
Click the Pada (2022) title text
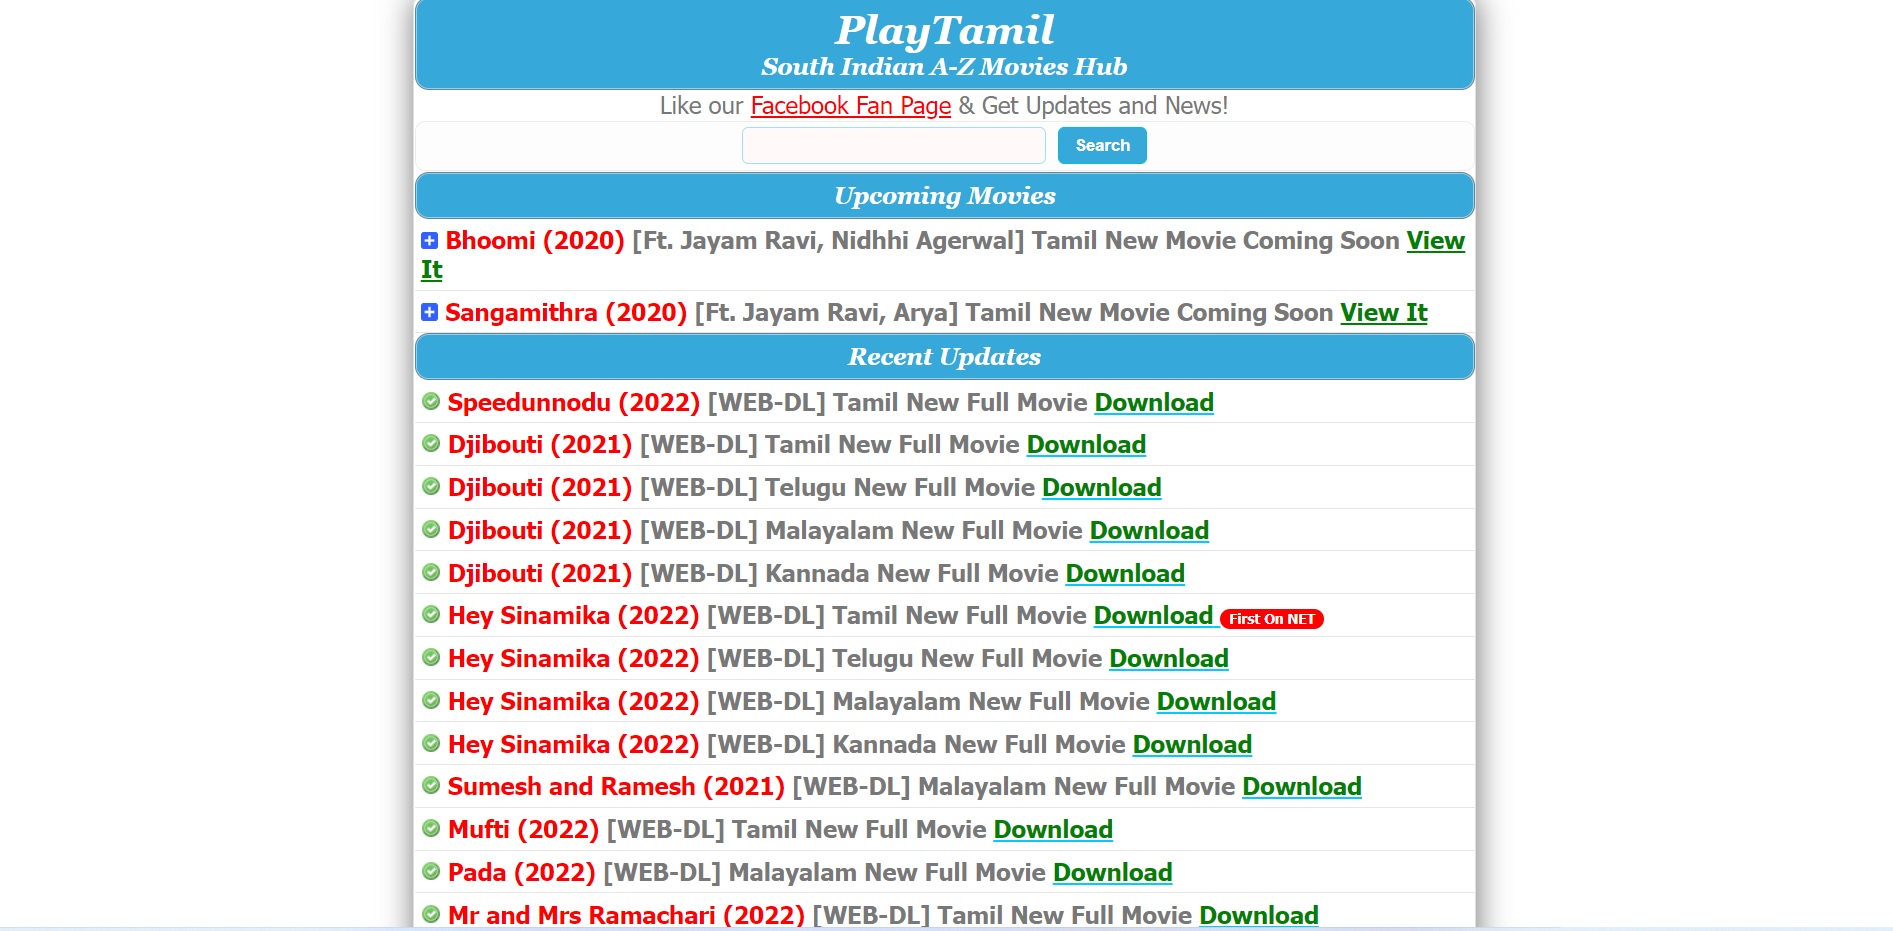coord(522,873)
